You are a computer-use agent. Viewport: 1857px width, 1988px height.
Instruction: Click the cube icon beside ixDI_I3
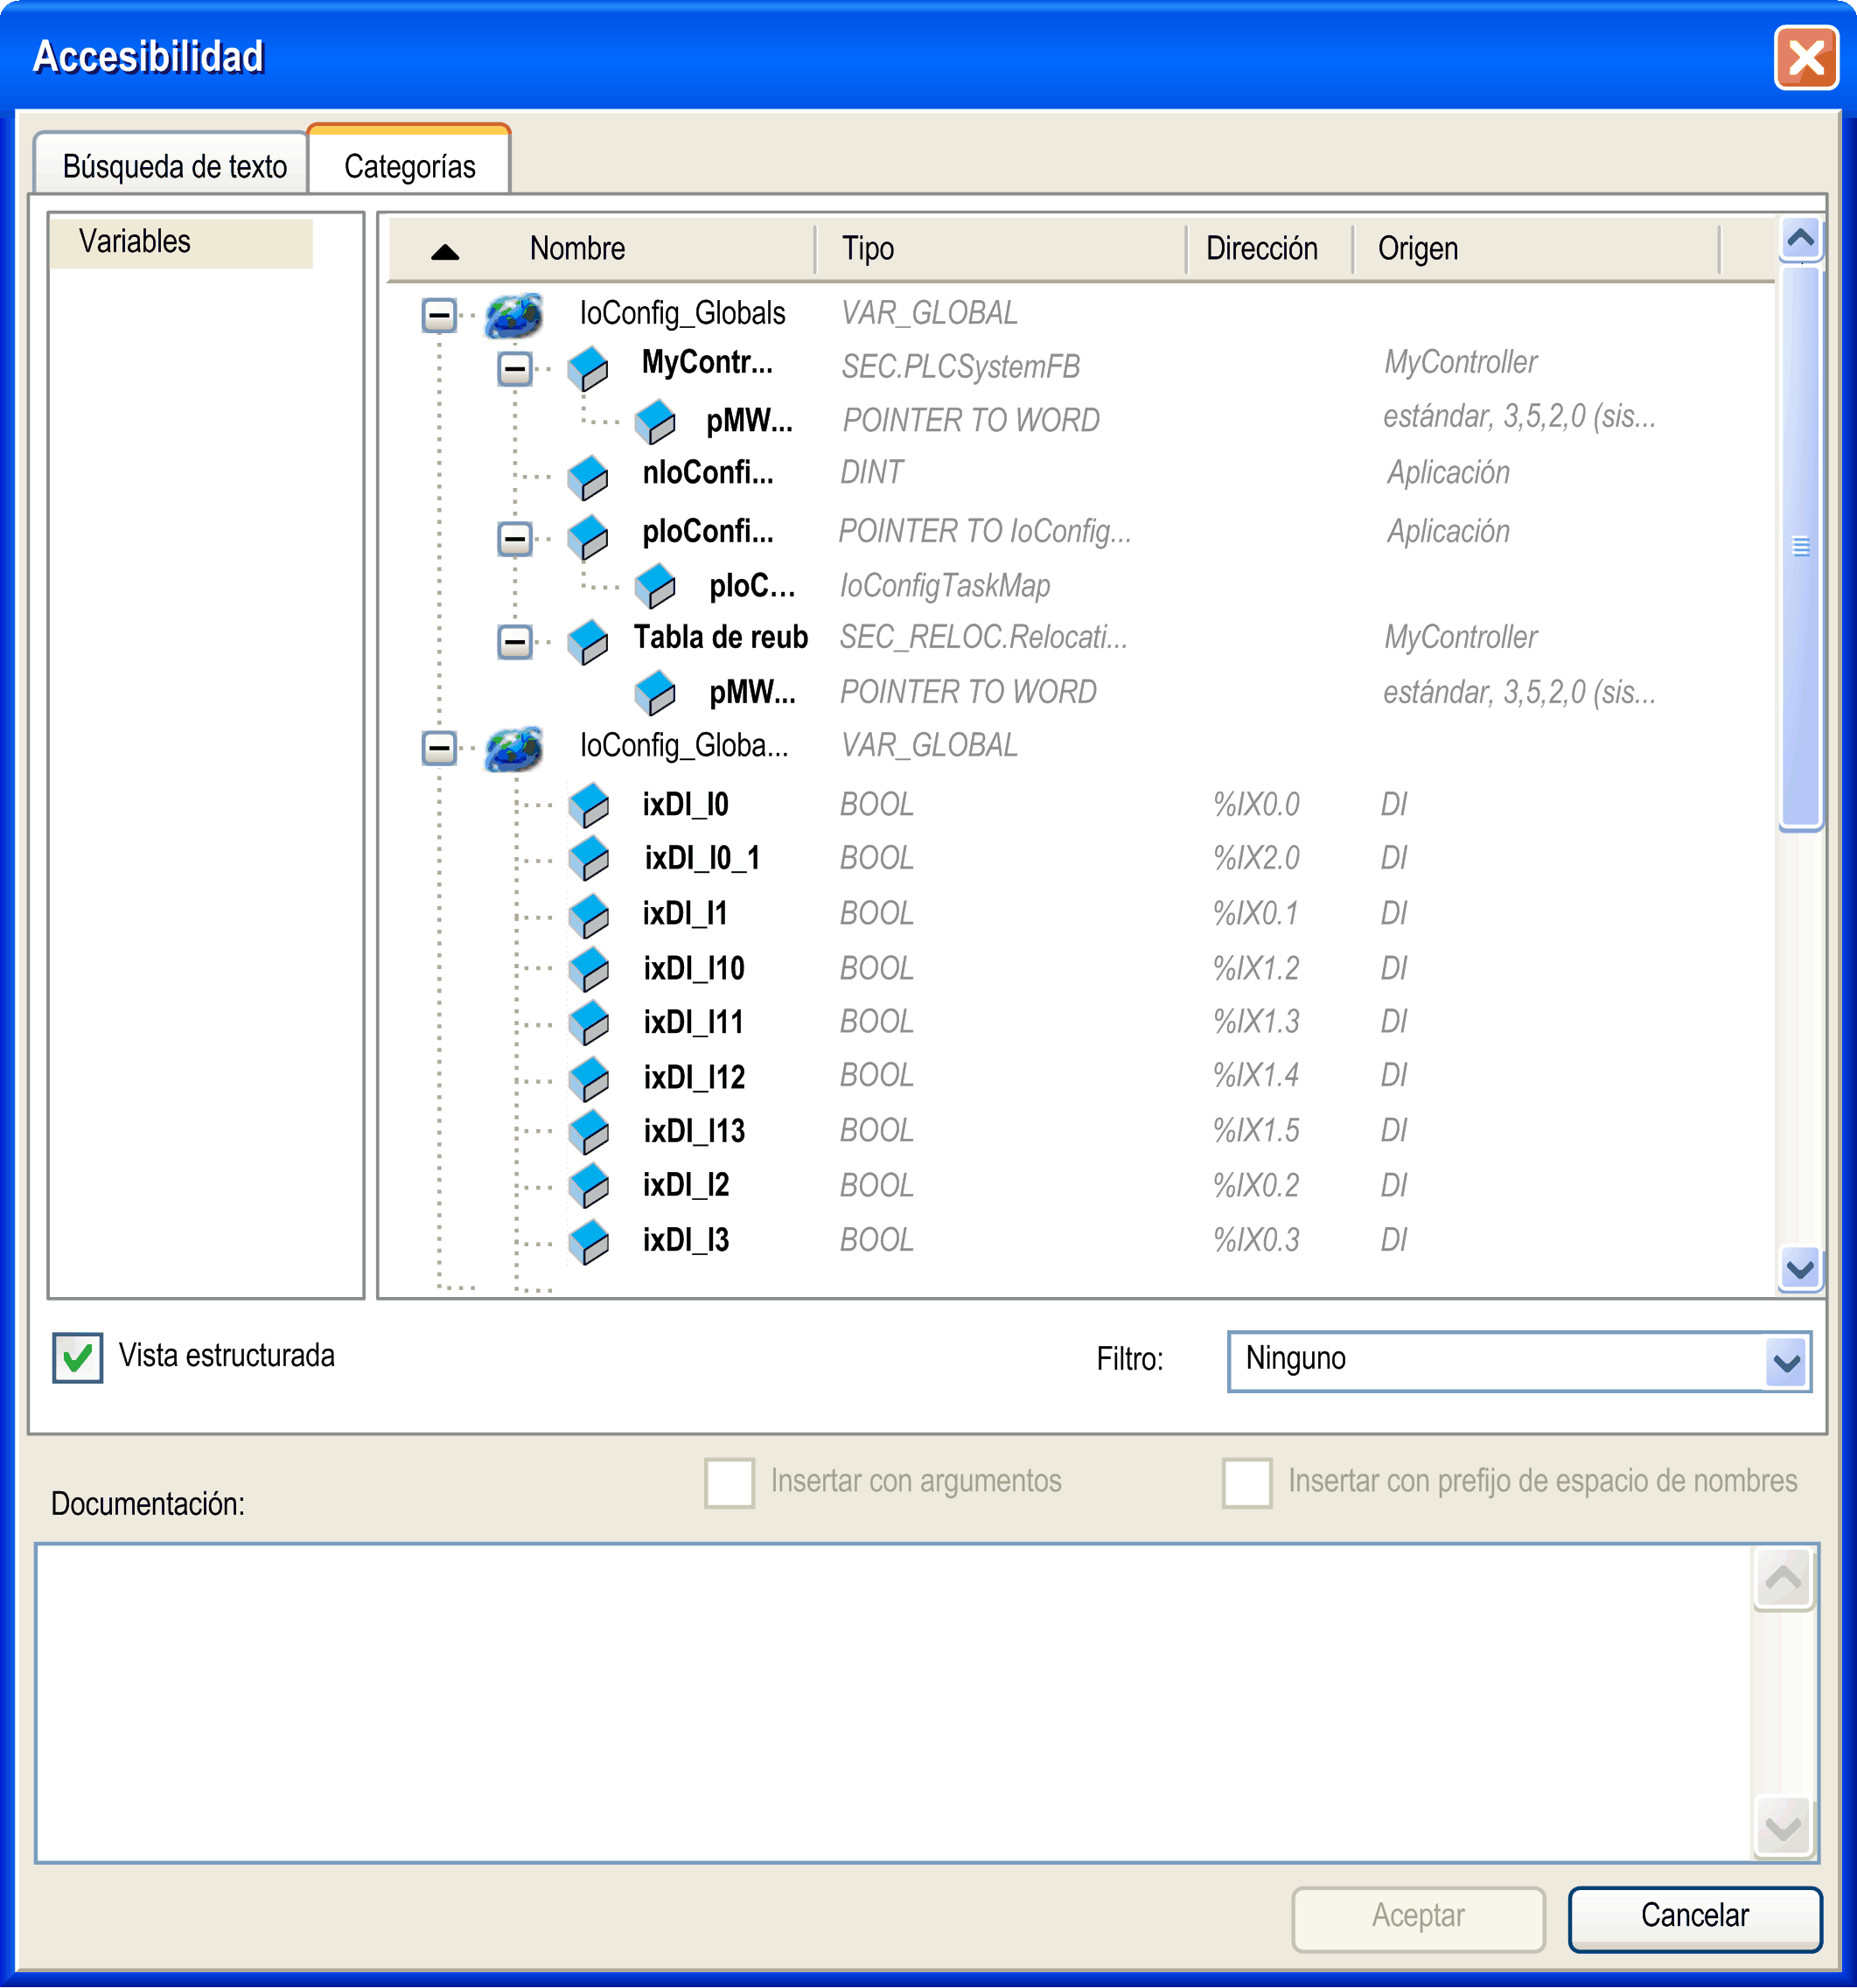588,1242
